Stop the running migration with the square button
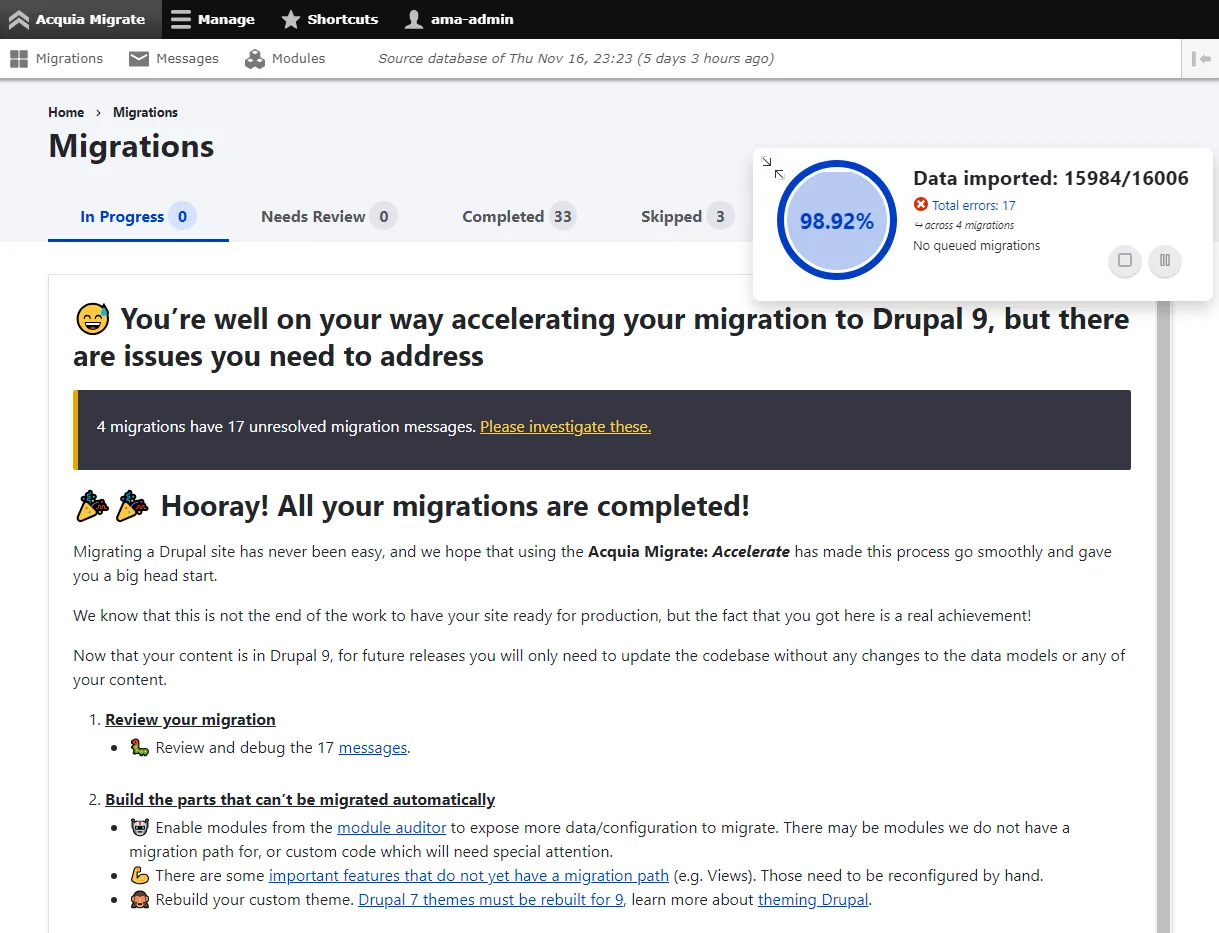 coord(1124,261)
